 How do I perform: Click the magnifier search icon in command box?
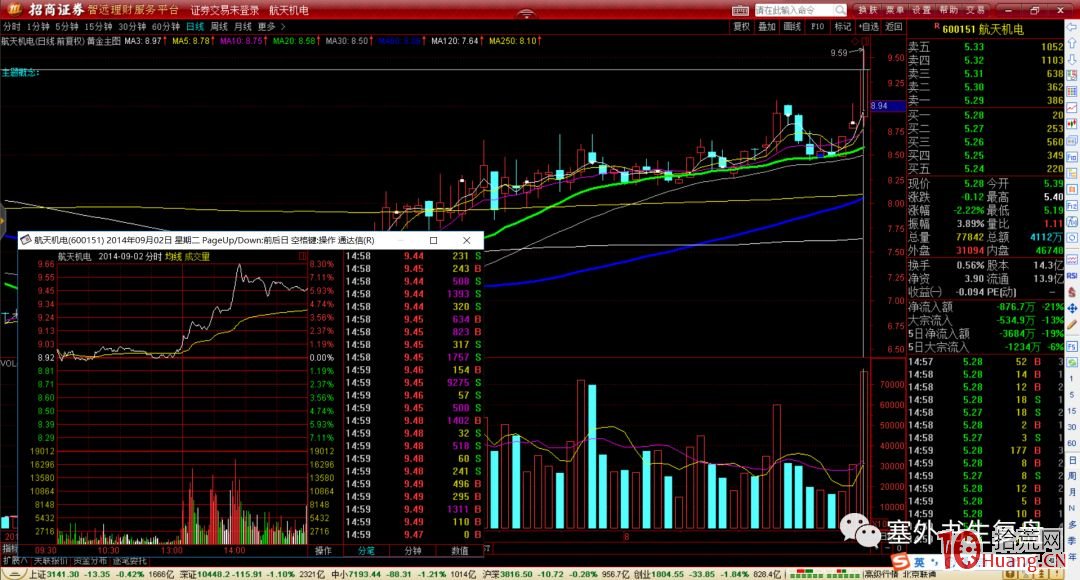(840, 10)
